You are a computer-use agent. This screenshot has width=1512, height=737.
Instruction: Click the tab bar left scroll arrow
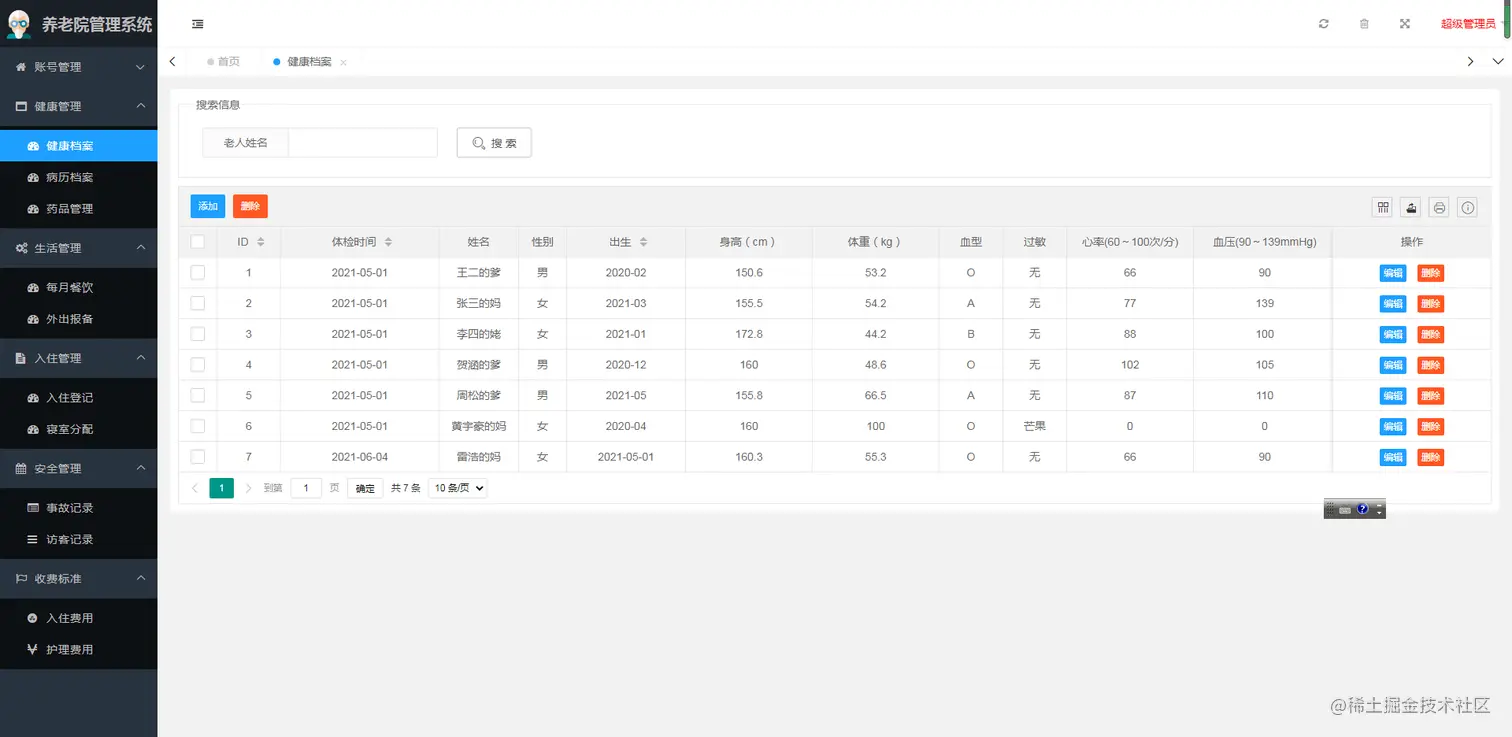(x=172, y=62)
